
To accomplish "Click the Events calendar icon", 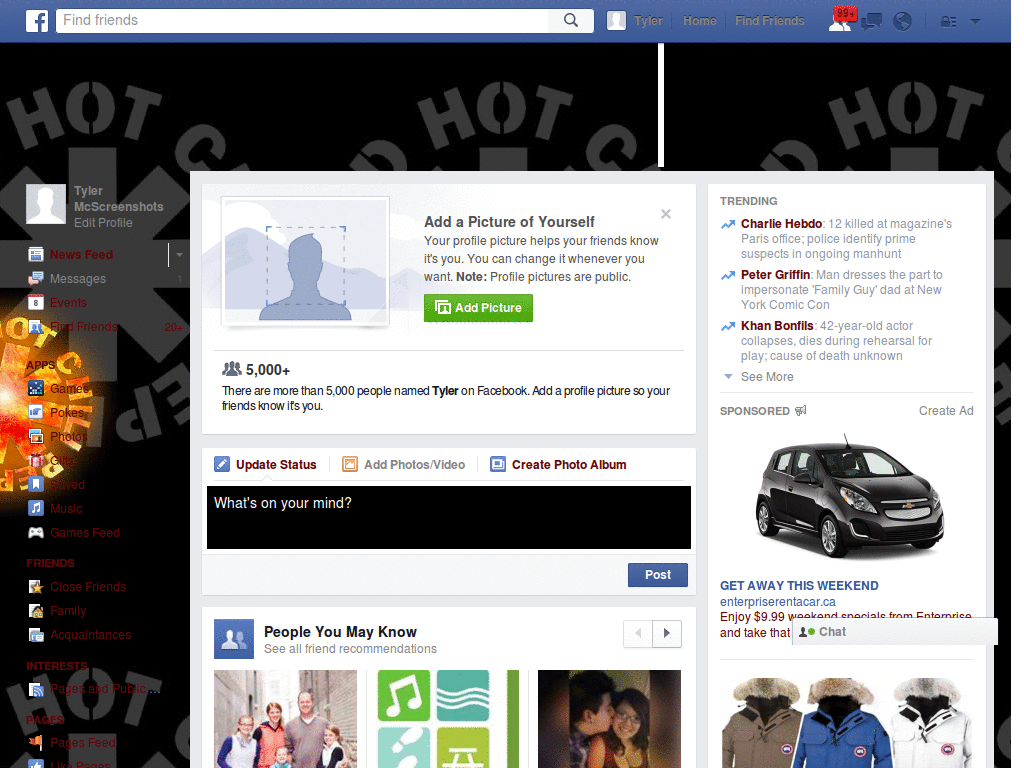I will (x=36, y=302).
